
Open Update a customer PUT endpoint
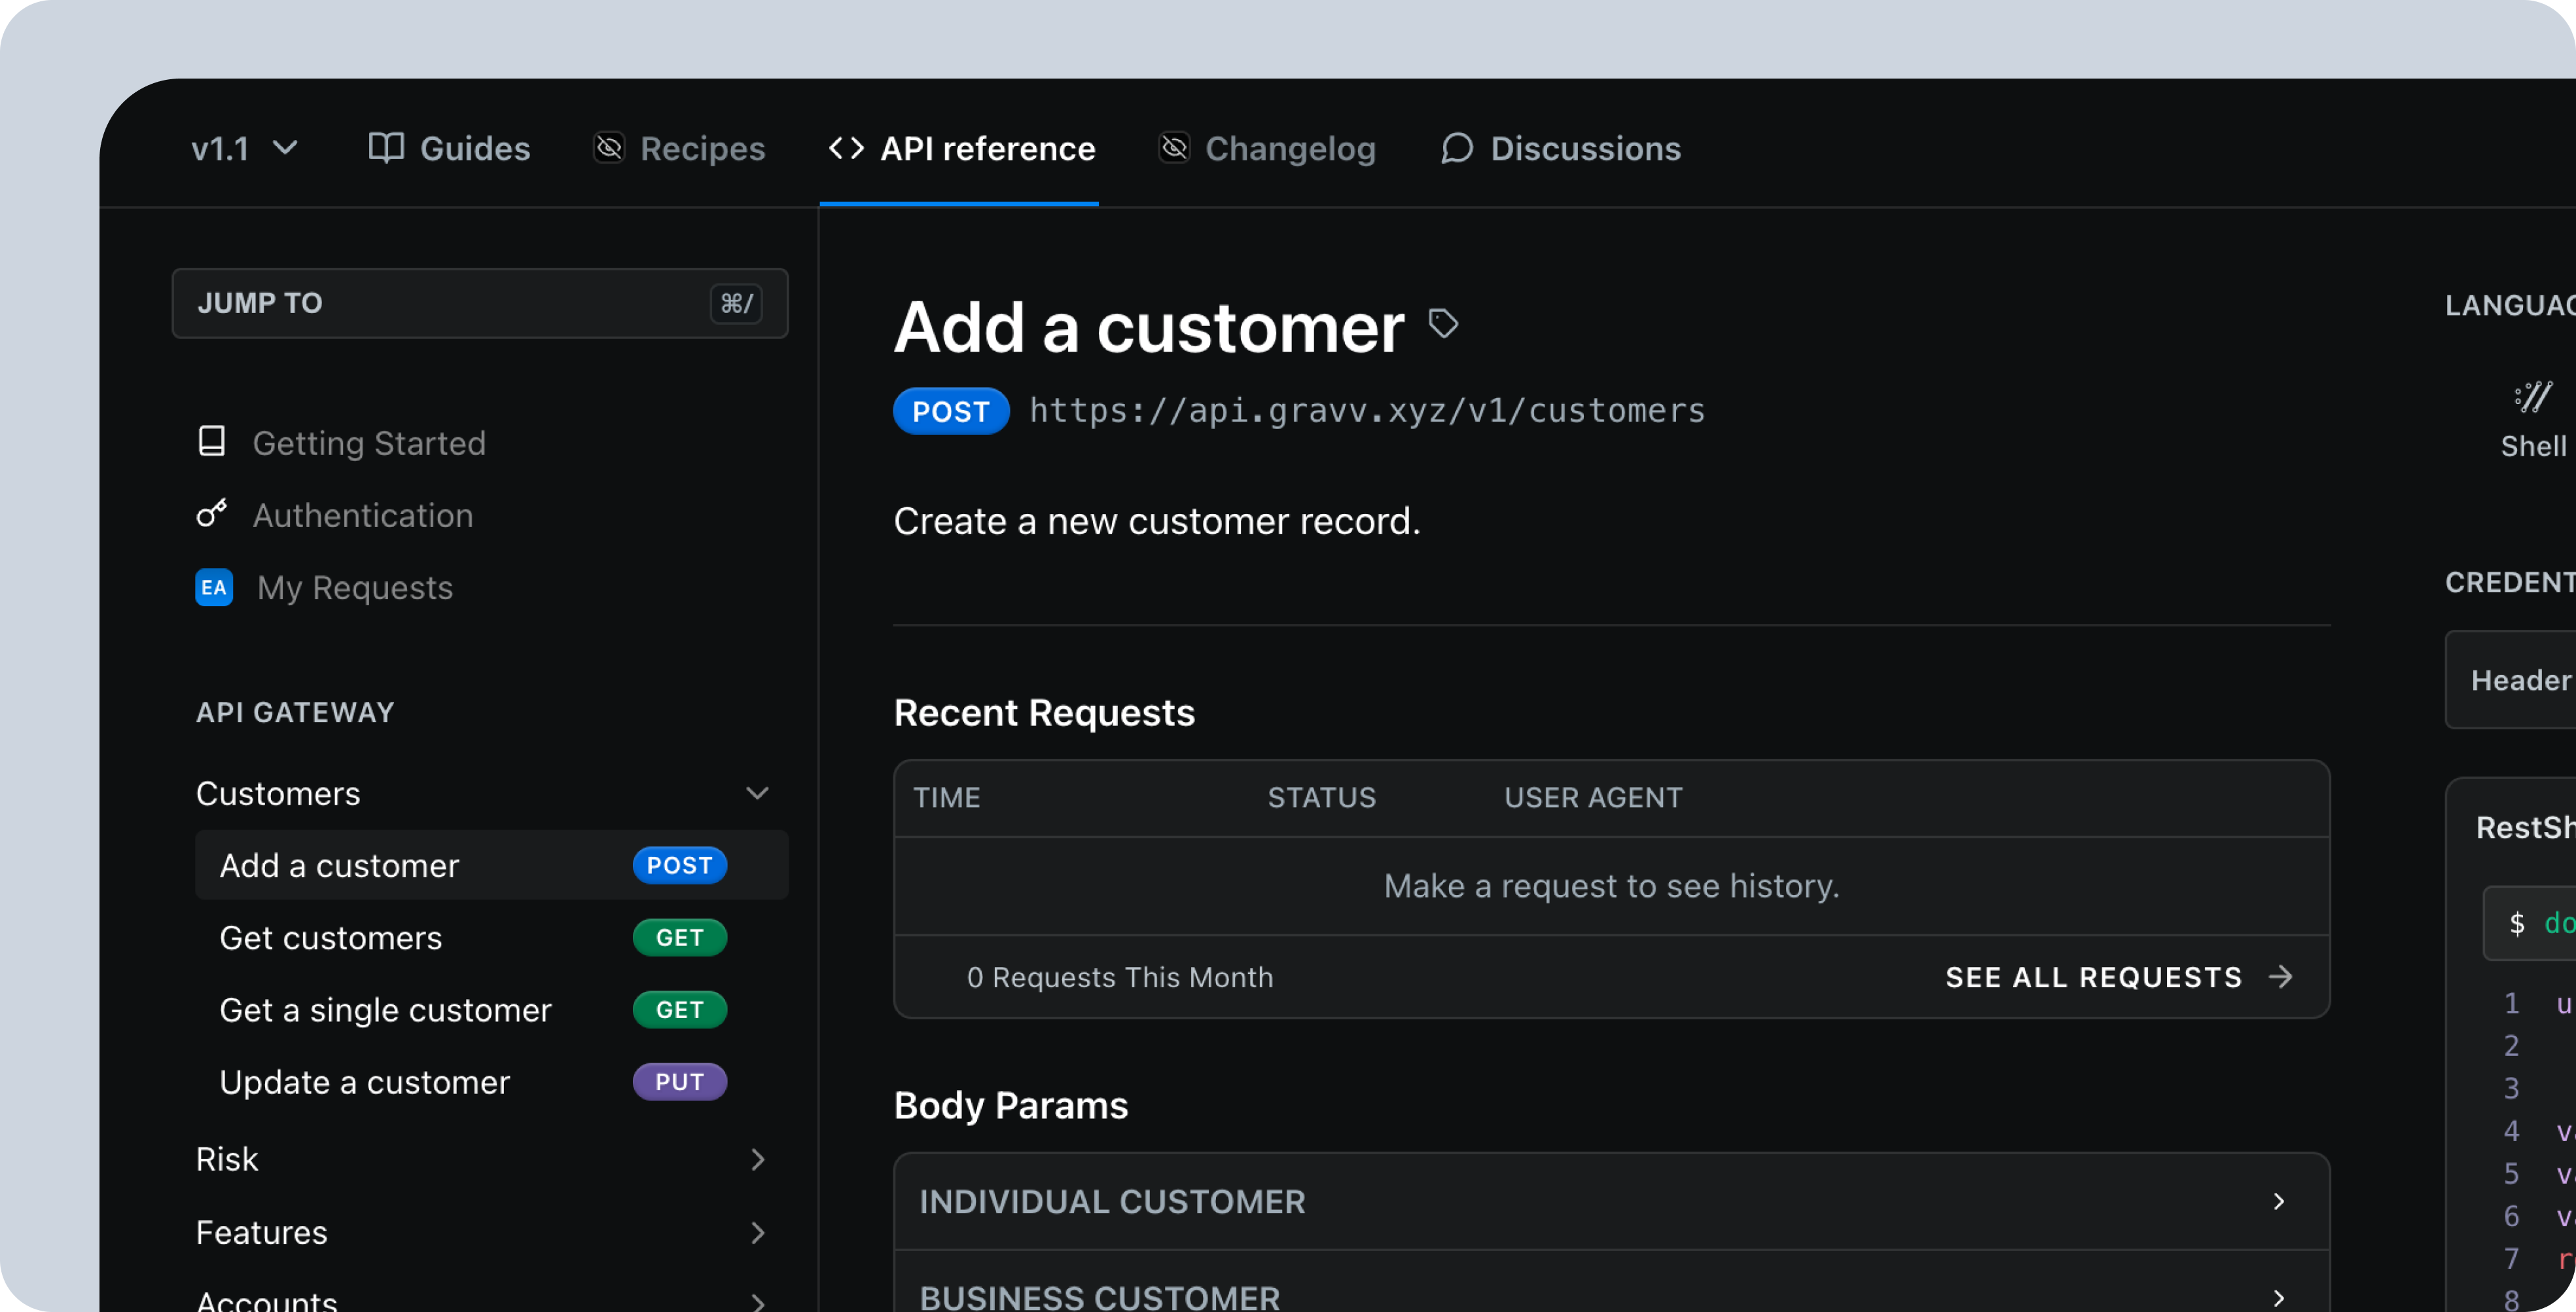365,1082
